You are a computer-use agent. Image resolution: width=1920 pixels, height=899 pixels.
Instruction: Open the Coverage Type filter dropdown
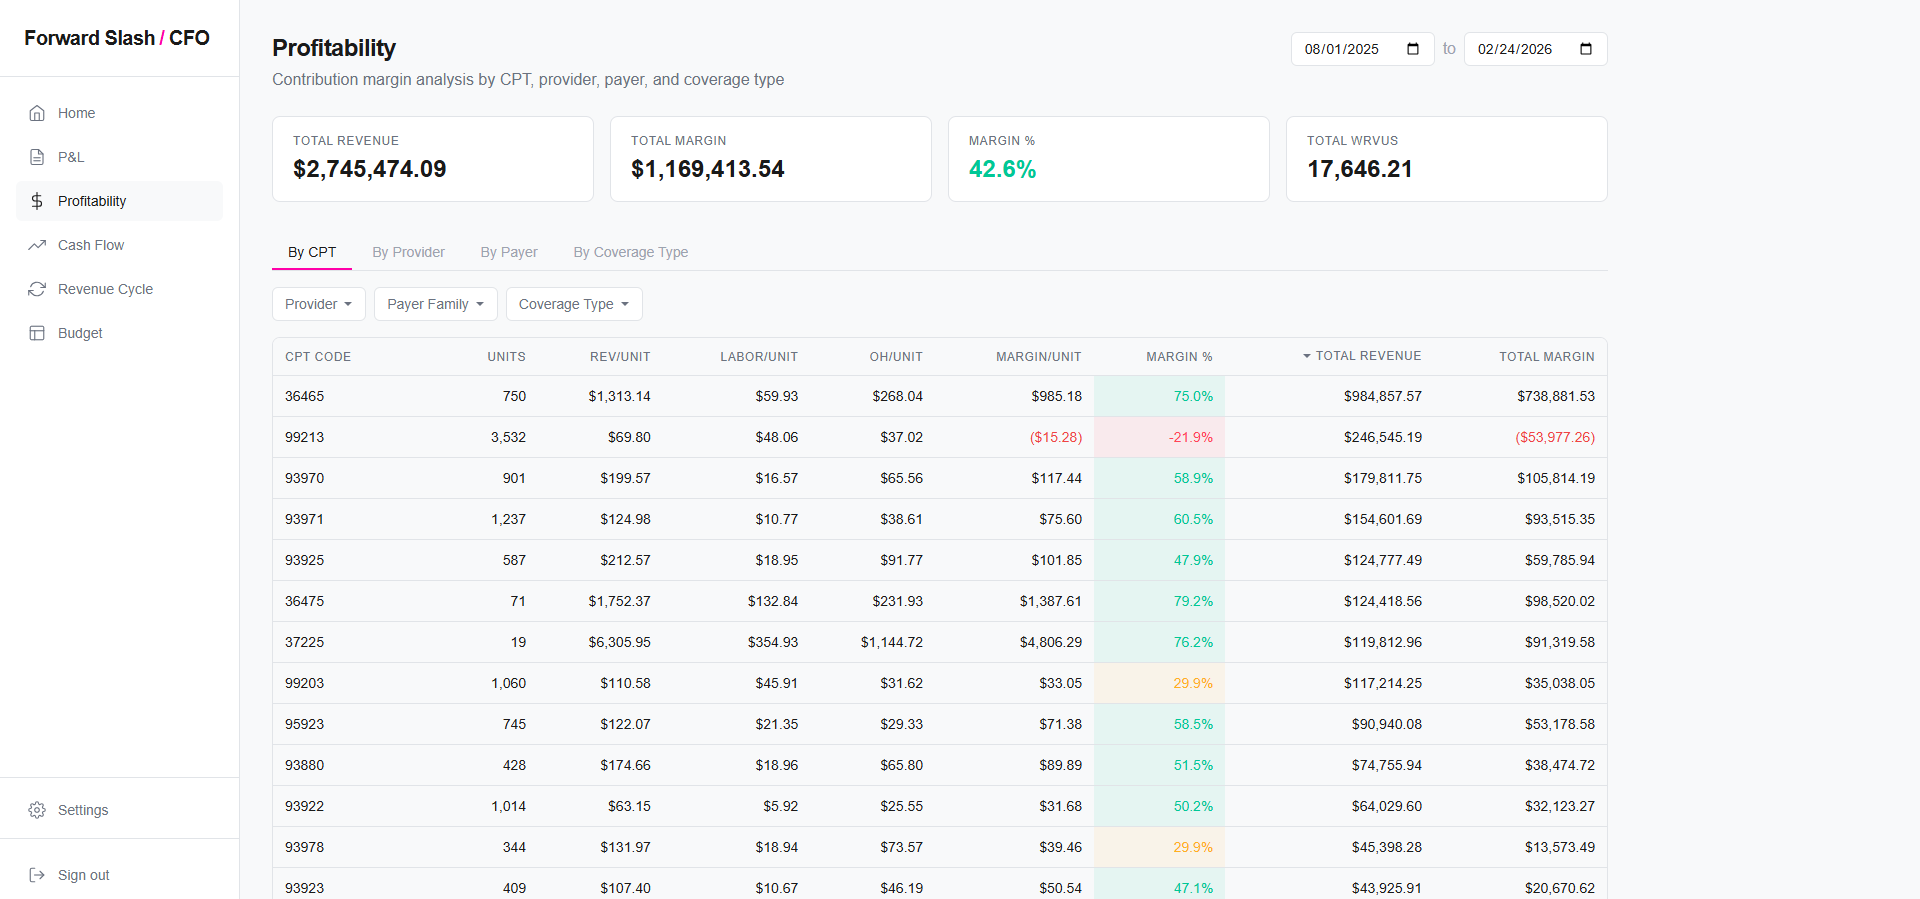[574, 304]
